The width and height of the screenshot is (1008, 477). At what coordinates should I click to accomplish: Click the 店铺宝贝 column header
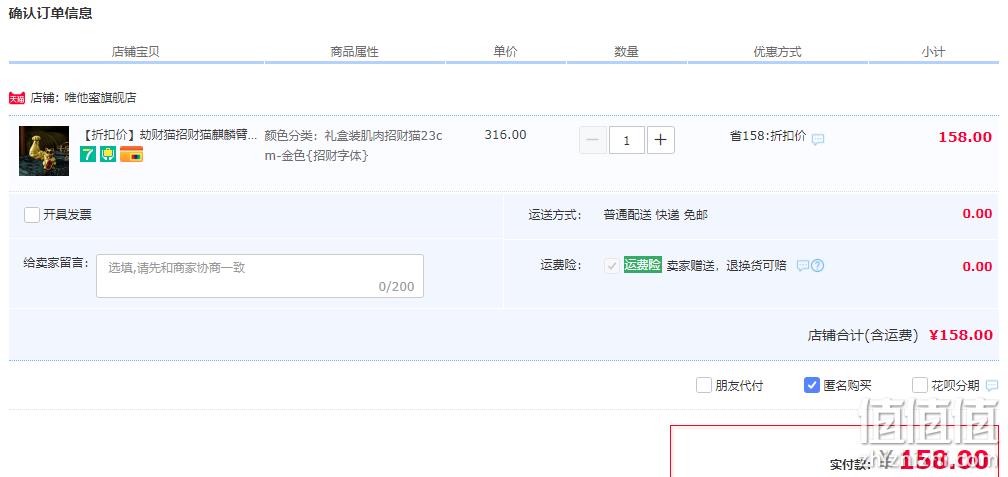click(x=136, y=52)
